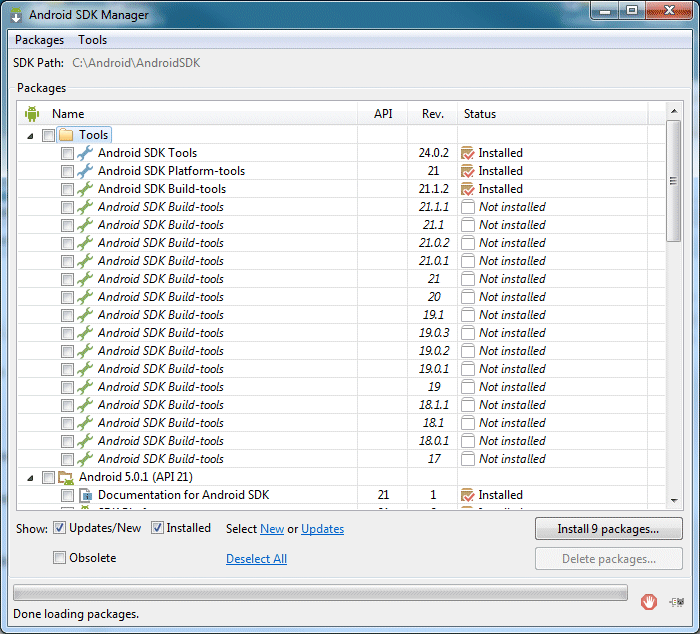700x634 pixels.
Task: Click the Deselect All link
Action: [256, 559]
